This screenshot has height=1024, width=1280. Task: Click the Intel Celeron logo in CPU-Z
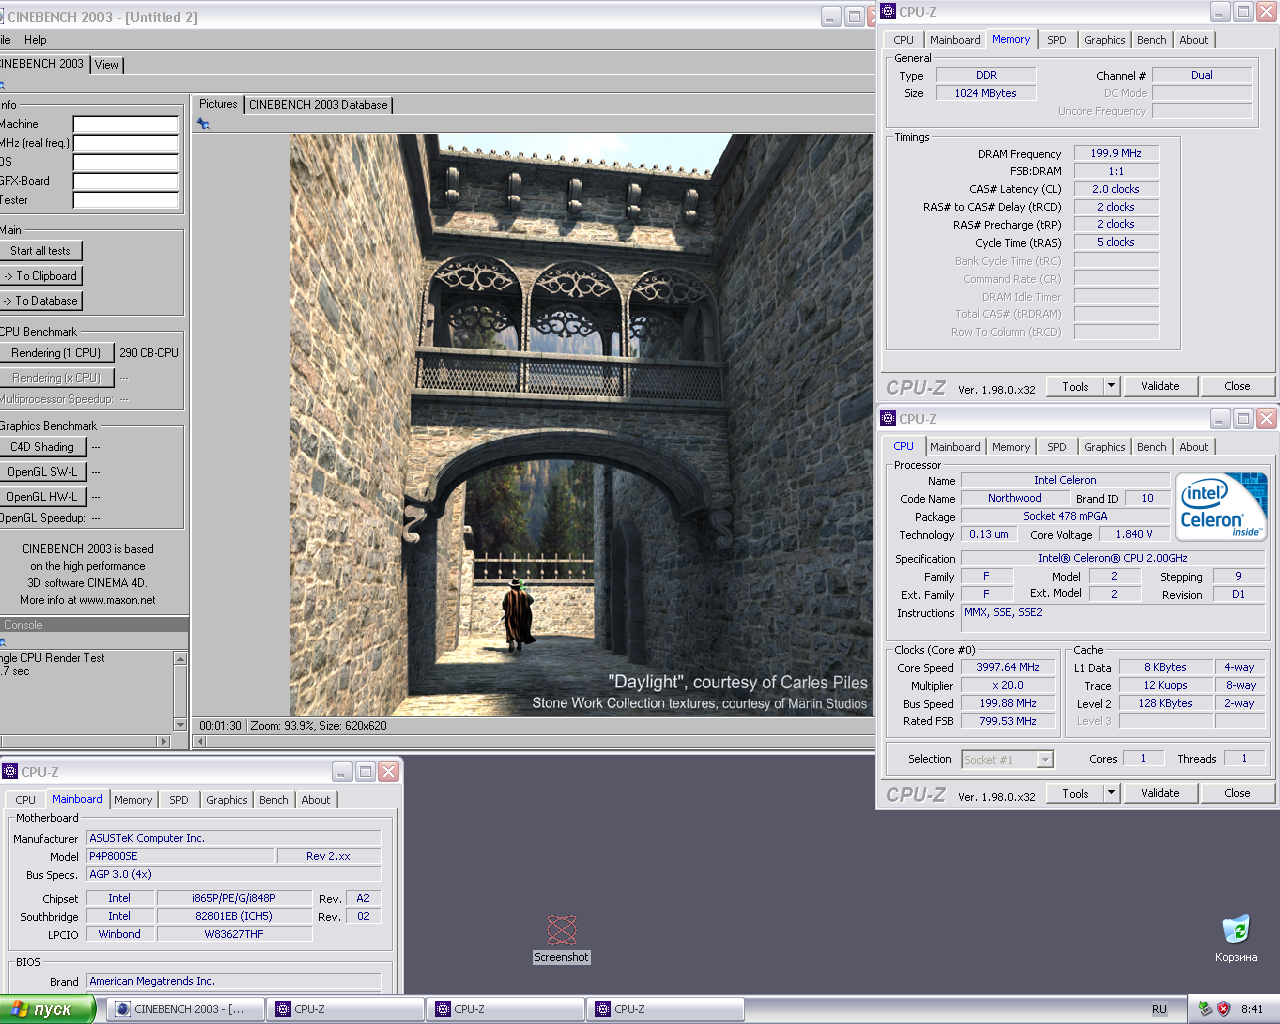(1221, 507)
